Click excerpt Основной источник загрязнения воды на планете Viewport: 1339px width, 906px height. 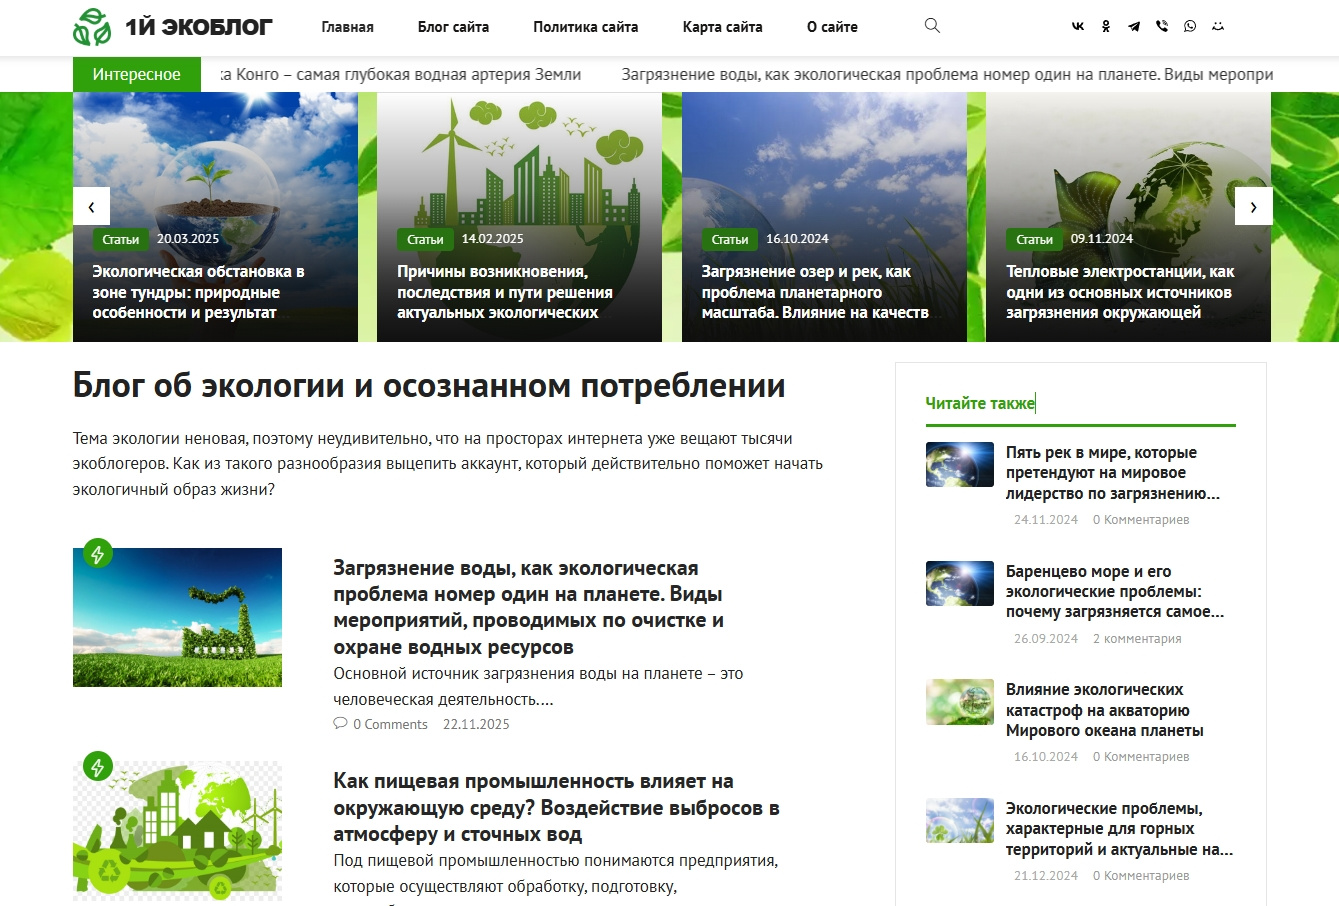point(538,686)
